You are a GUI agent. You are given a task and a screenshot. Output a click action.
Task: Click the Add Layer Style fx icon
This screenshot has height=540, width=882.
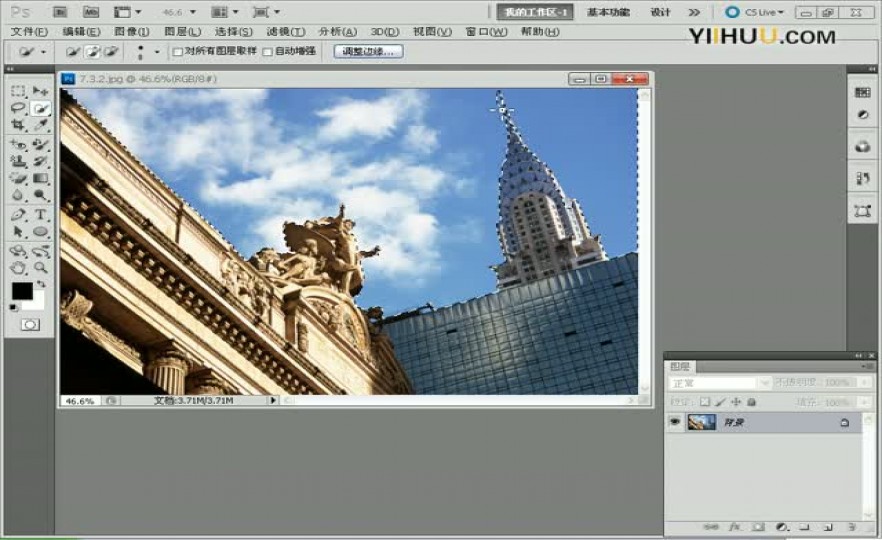coord(735,527)
